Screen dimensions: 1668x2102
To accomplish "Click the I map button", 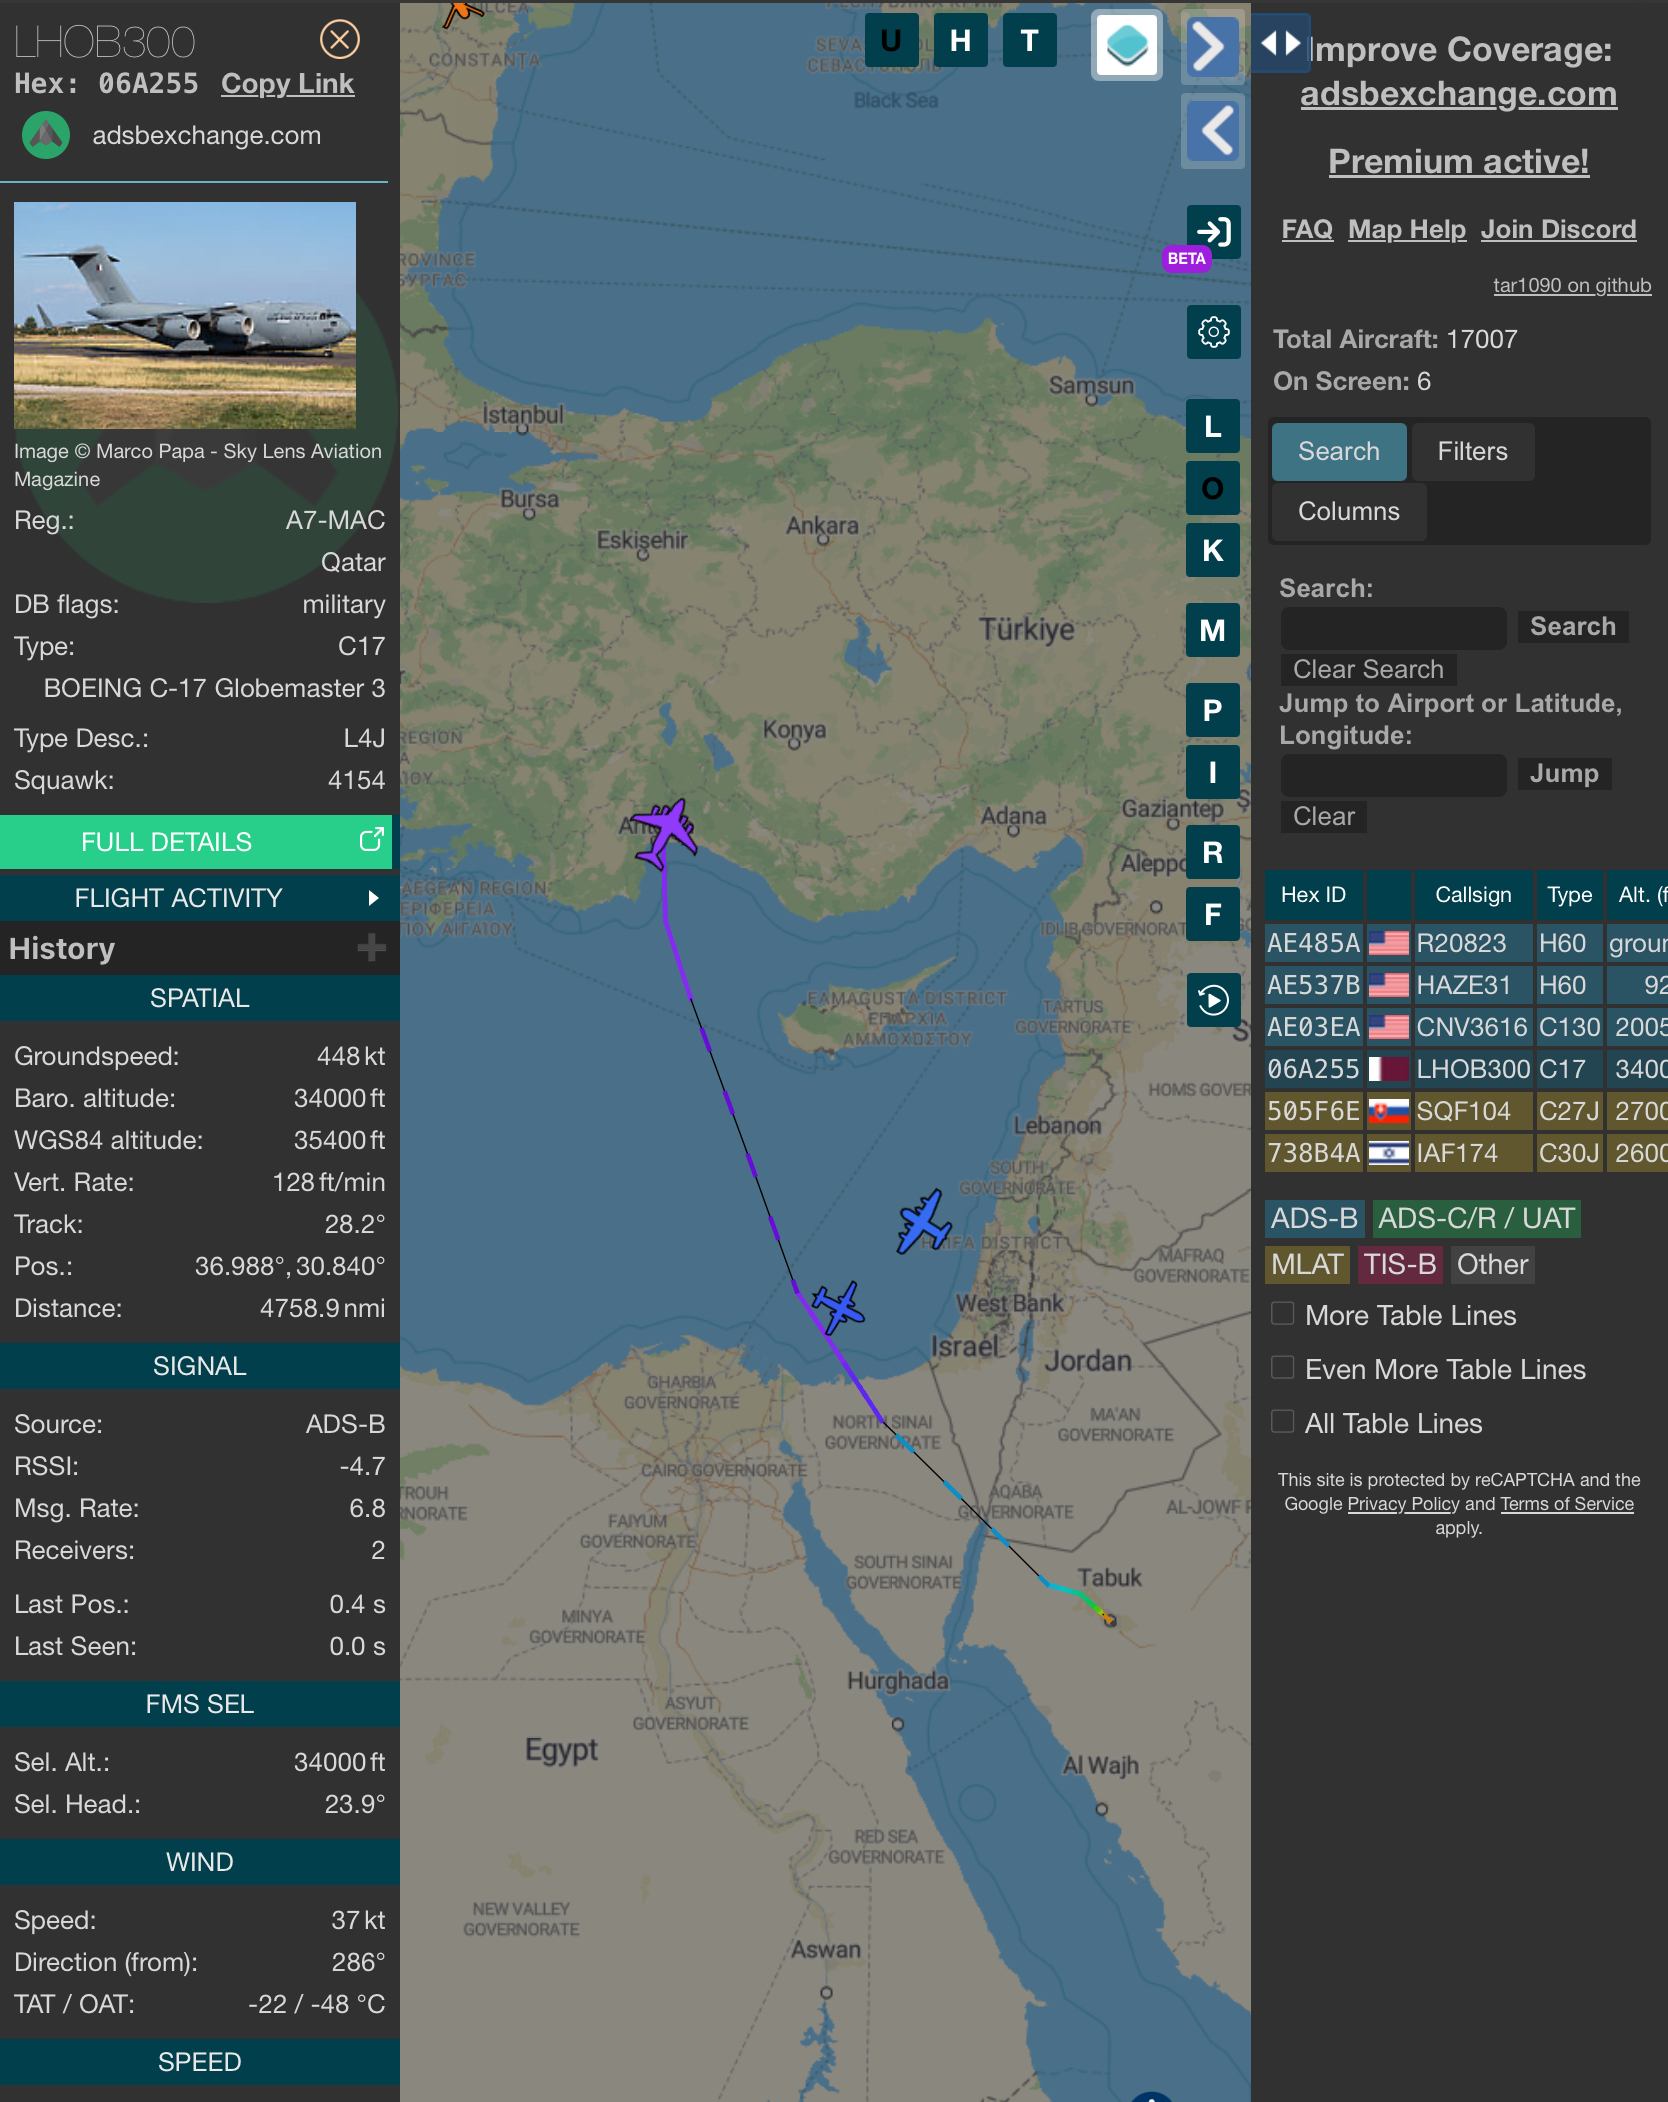I will pos(1213,772).
